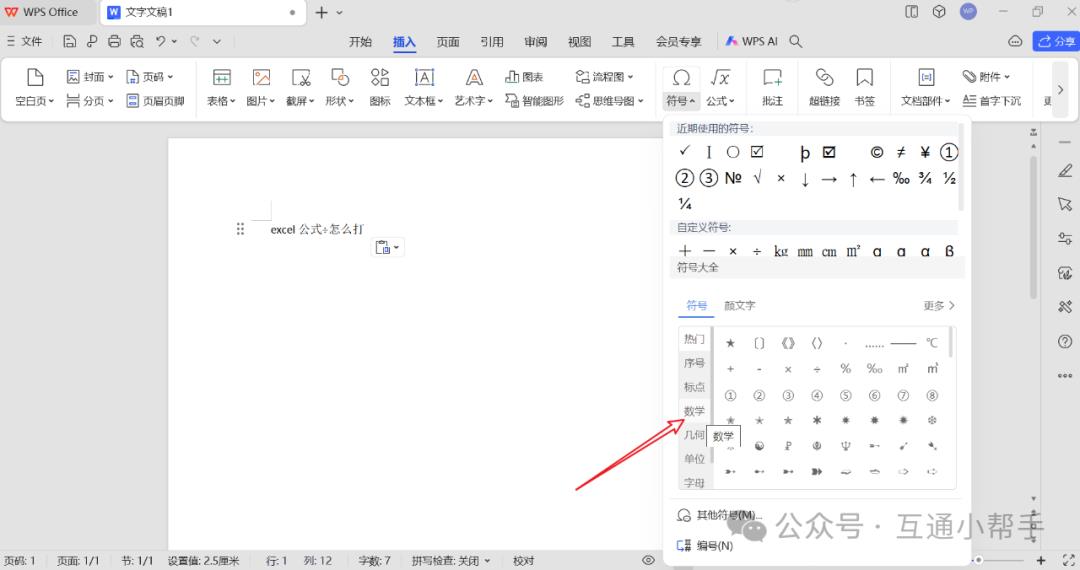
Task: Open the 思维导图 mind map dropdown
Action: [610, 101]
